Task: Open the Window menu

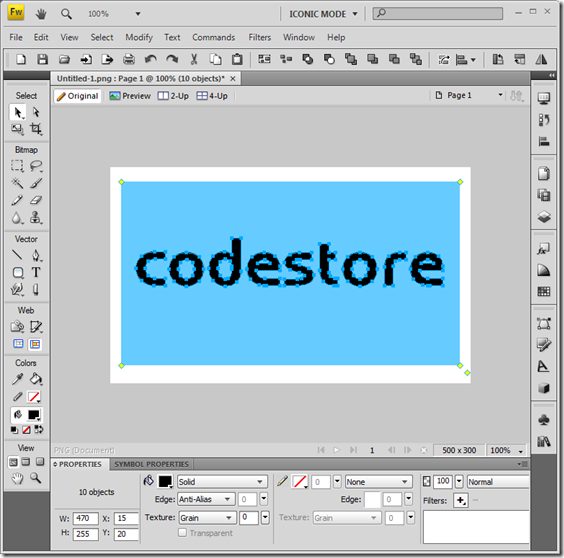Action: point(299,37)
